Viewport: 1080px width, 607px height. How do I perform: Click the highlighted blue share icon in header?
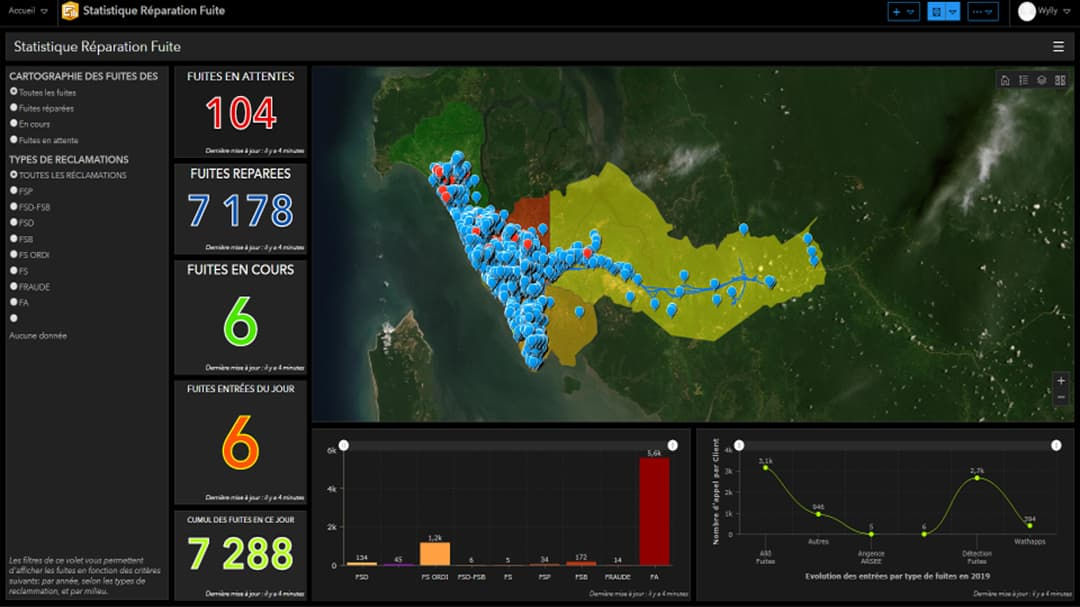coord(937,11)
